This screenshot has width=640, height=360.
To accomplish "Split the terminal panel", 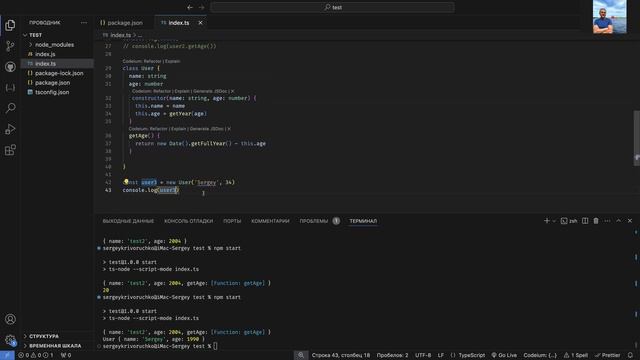I will pos(585,221).
